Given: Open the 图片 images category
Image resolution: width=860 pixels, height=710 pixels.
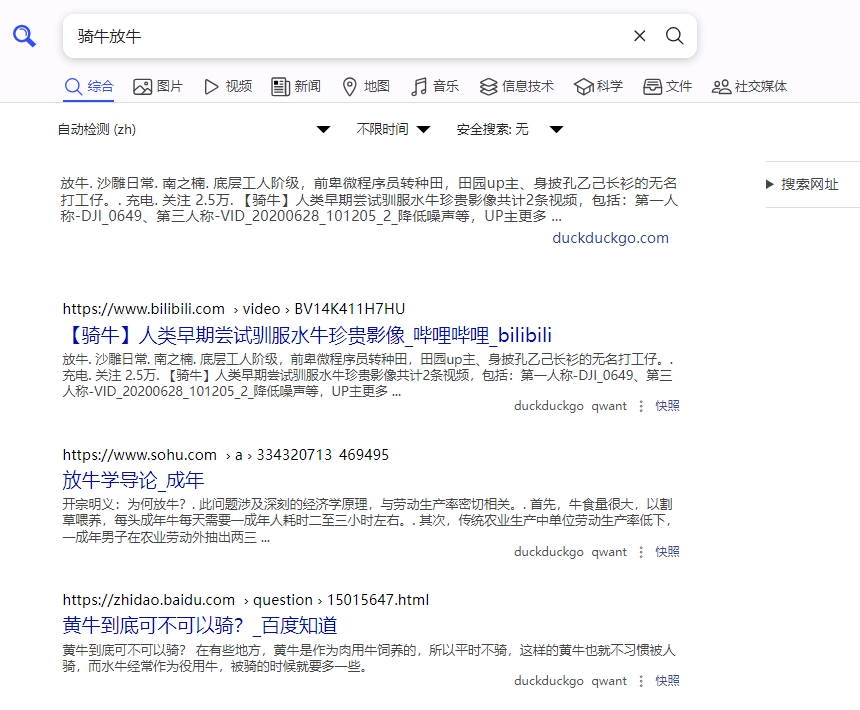Looking at the screenshot, I should click(x=158, y=87).
